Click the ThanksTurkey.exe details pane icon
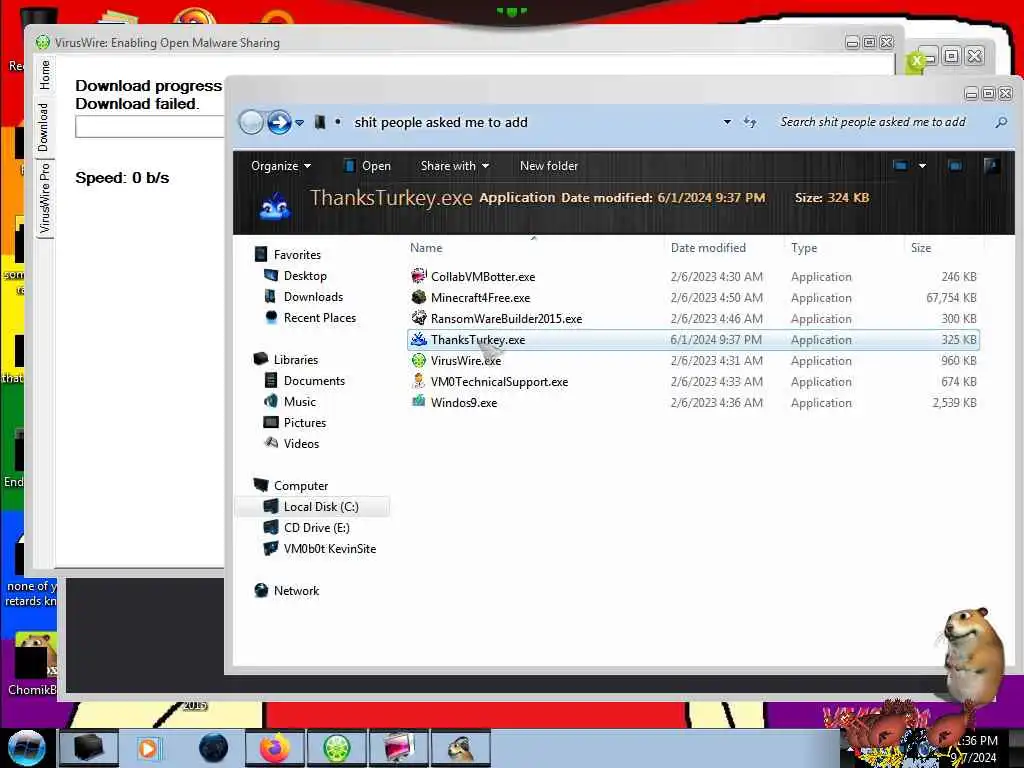 [x=275, y=205]
